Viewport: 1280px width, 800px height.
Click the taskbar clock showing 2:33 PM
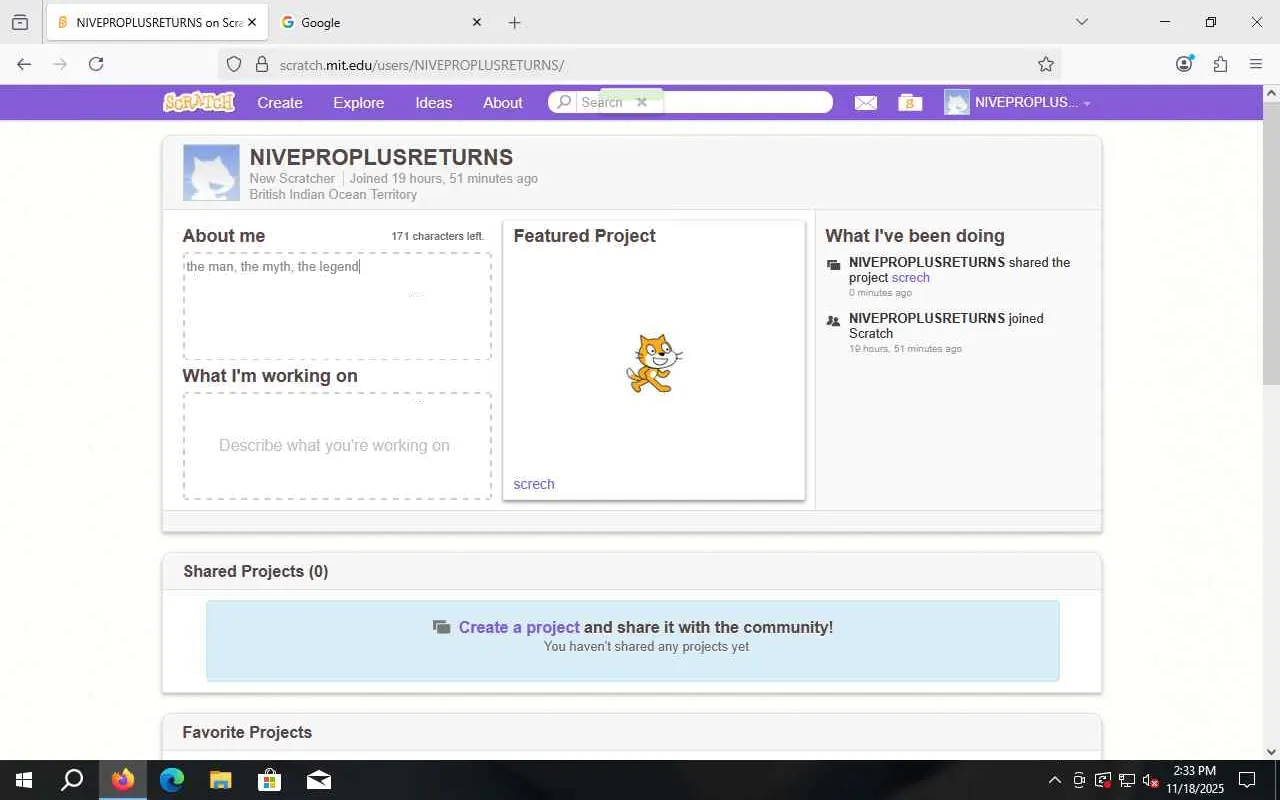[1194, 780]
